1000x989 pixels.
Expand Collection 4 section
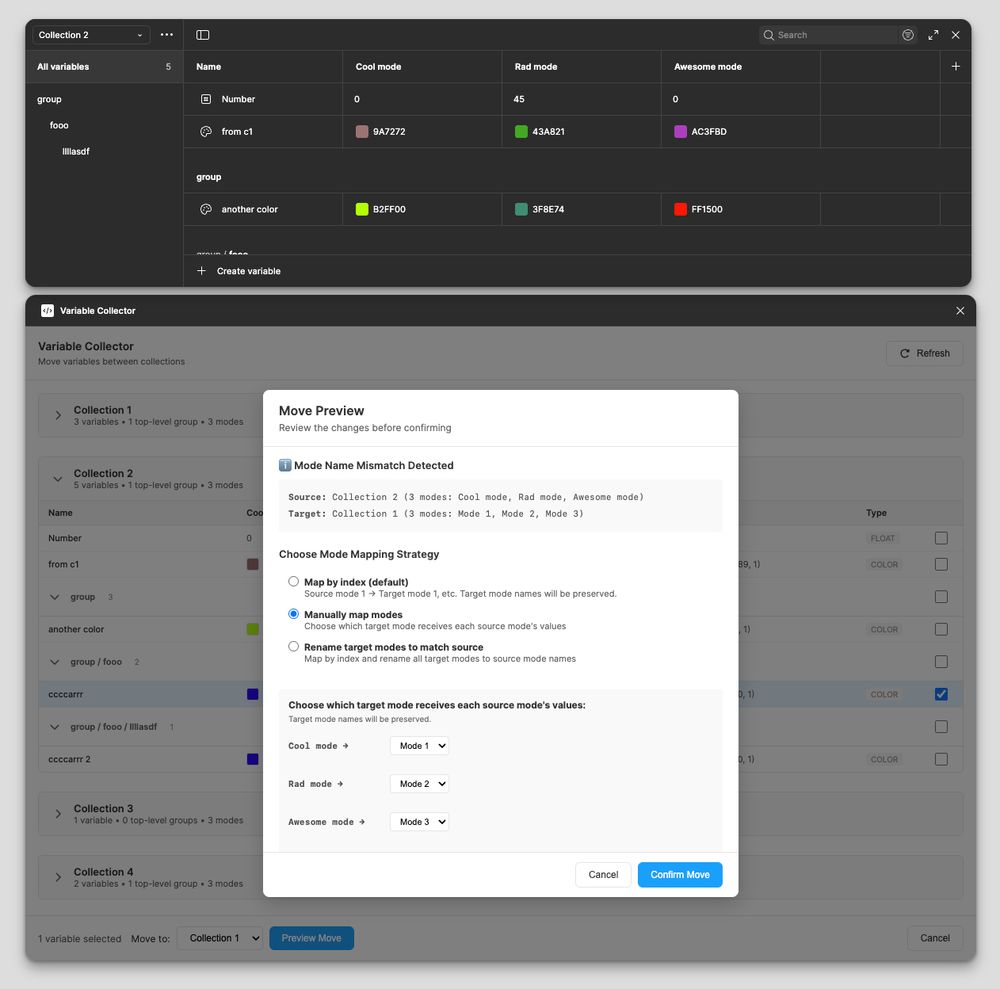[x=58, y=877]
